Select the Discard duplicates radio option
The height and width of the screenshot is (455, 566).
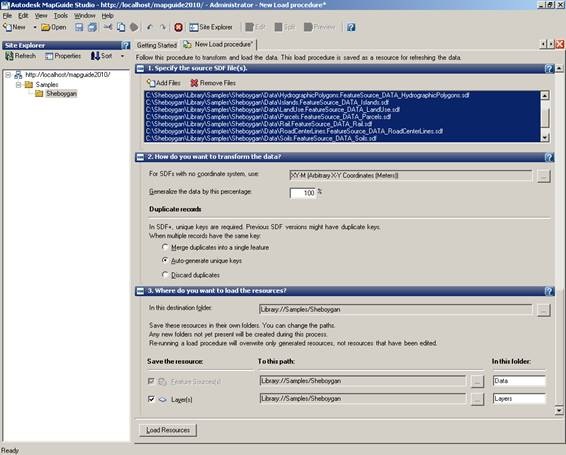pos(165,275)
